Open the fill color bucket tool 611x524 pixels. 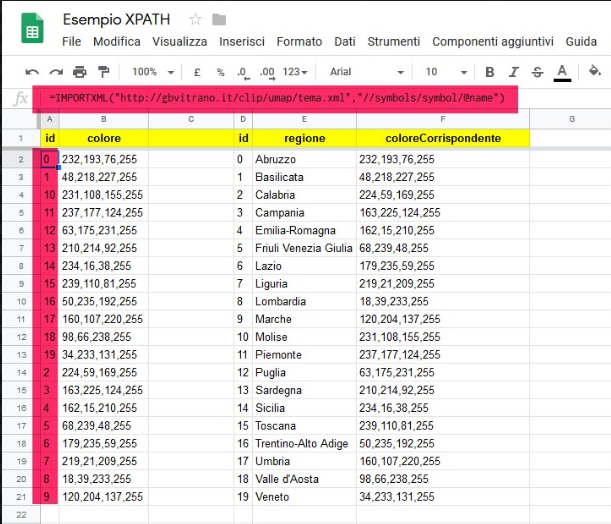point(595,72)
